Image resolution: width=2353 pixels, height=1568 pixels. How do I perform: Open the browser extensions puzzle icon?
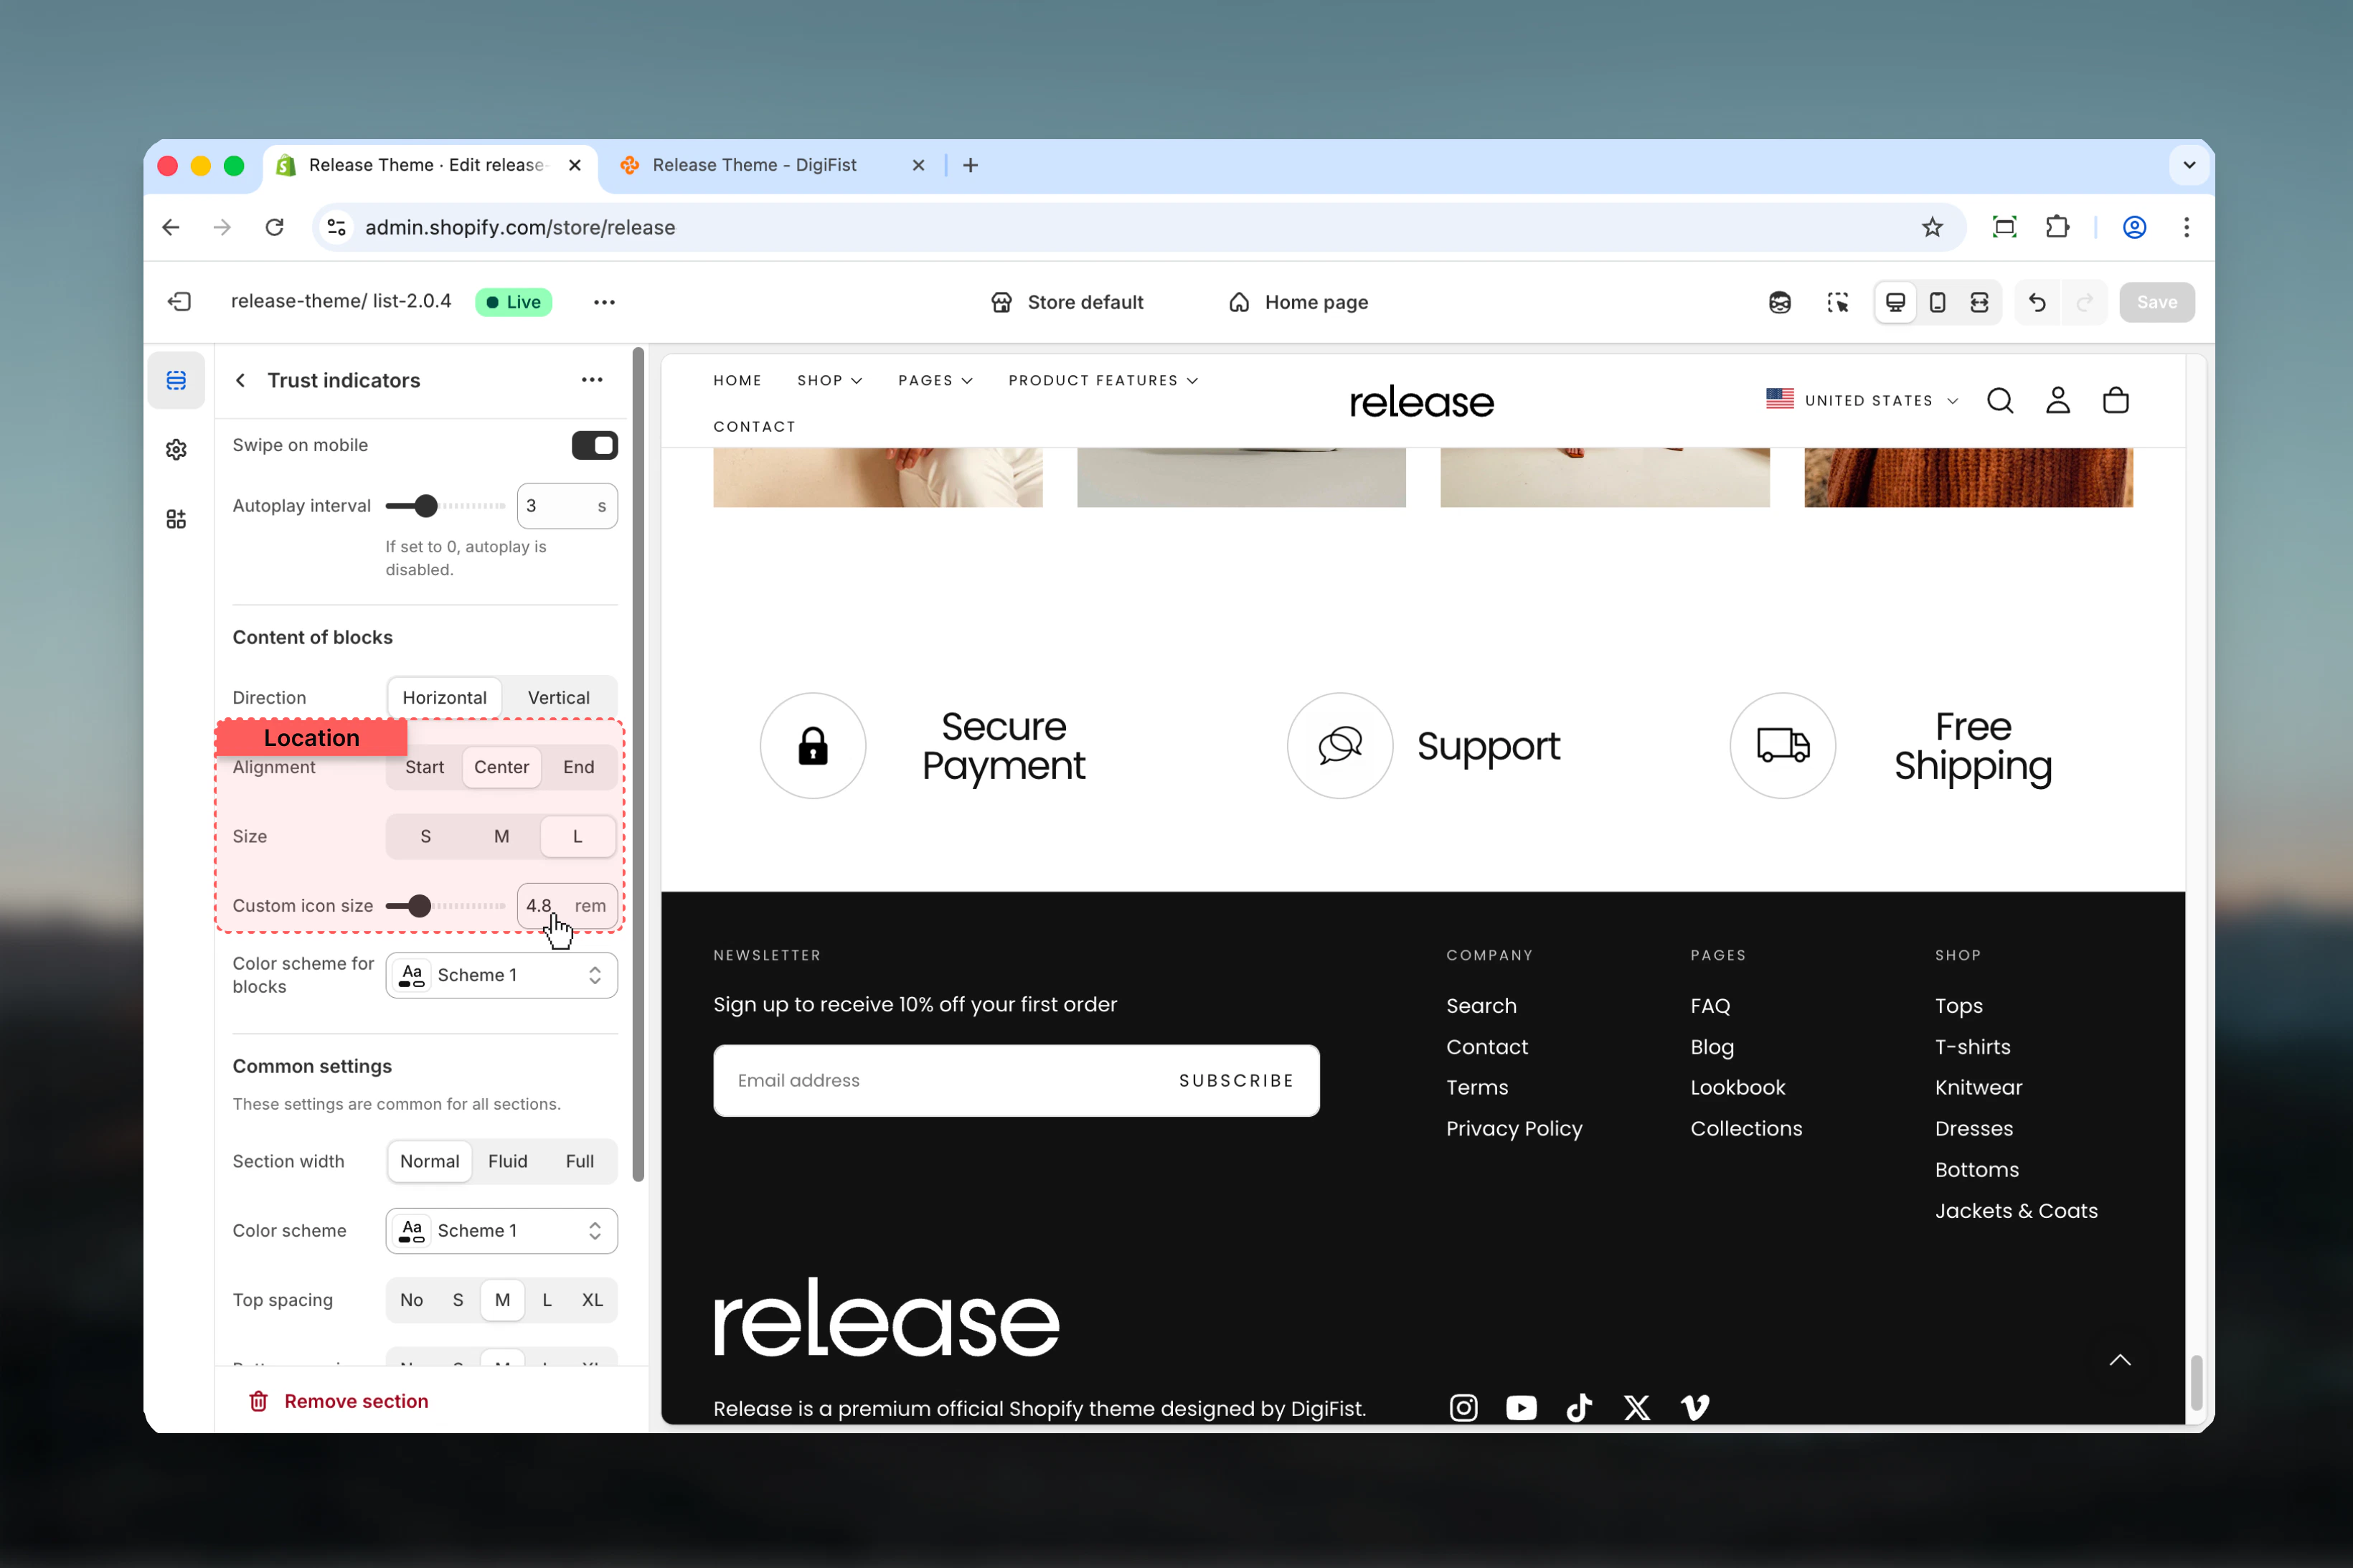point(2057,227)
